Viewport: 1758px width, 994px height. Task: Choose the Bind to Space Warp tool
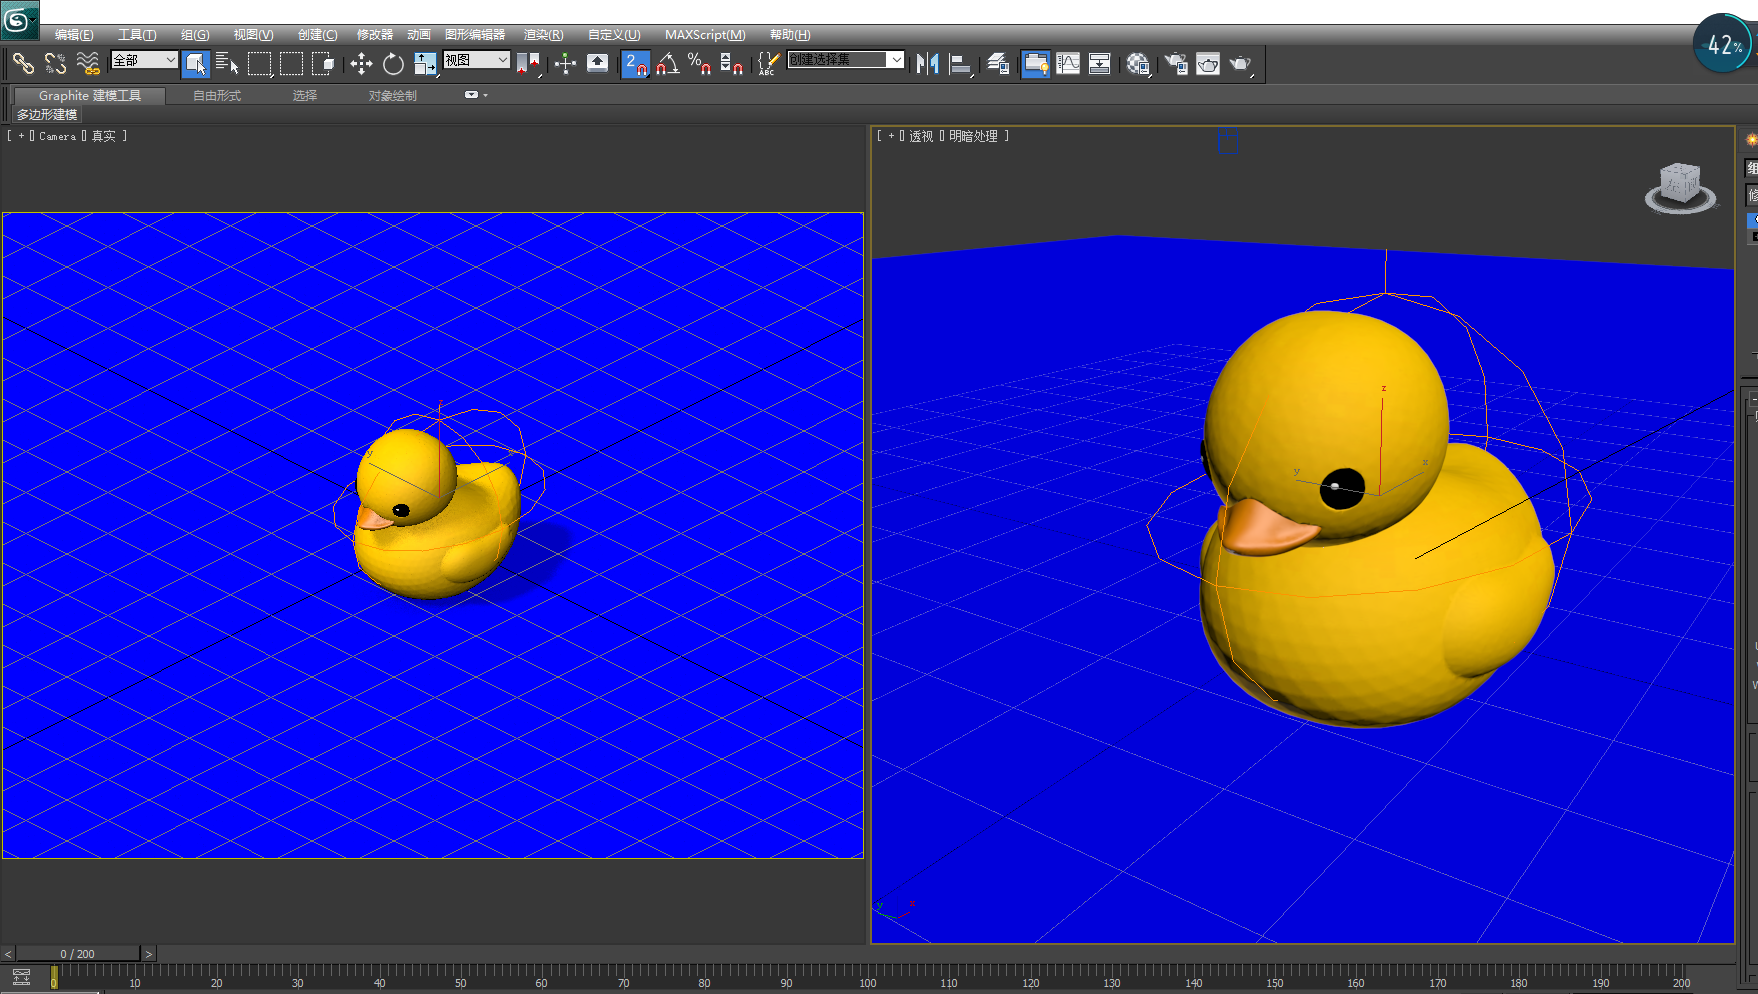[x=88, y=64]
